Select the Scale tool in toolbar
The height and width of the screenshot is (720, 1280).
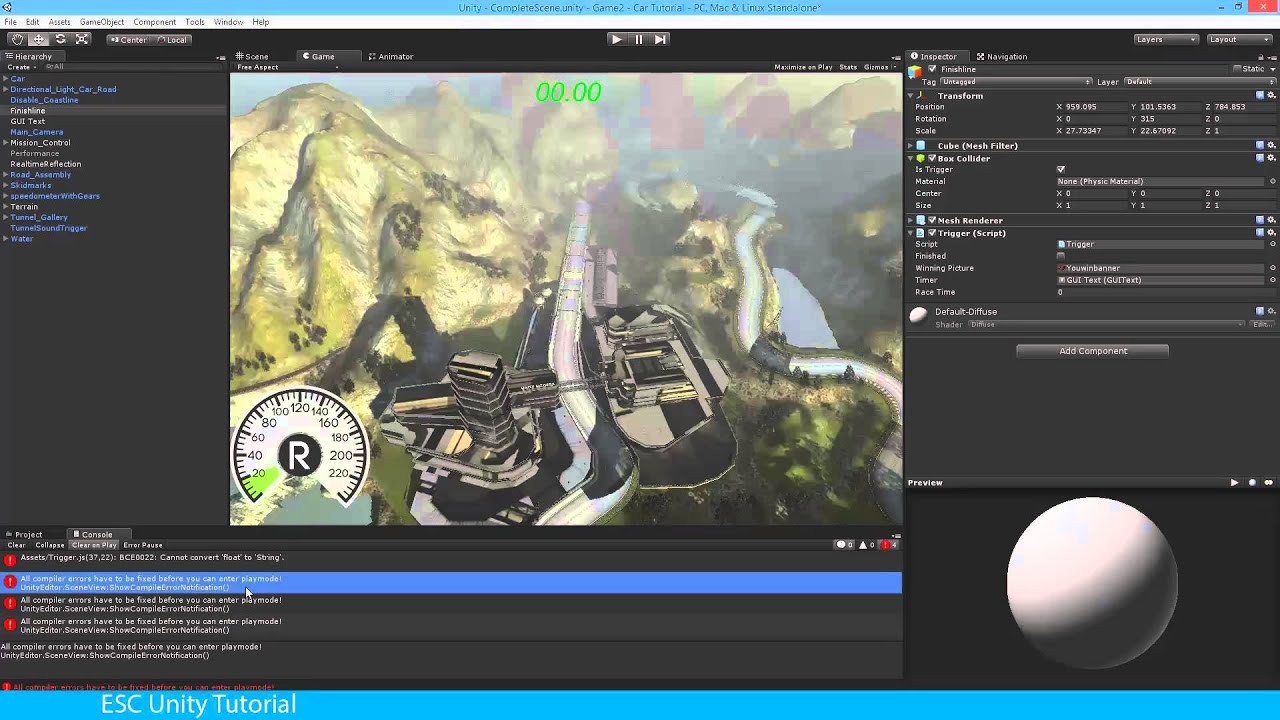tap(82, 39)
